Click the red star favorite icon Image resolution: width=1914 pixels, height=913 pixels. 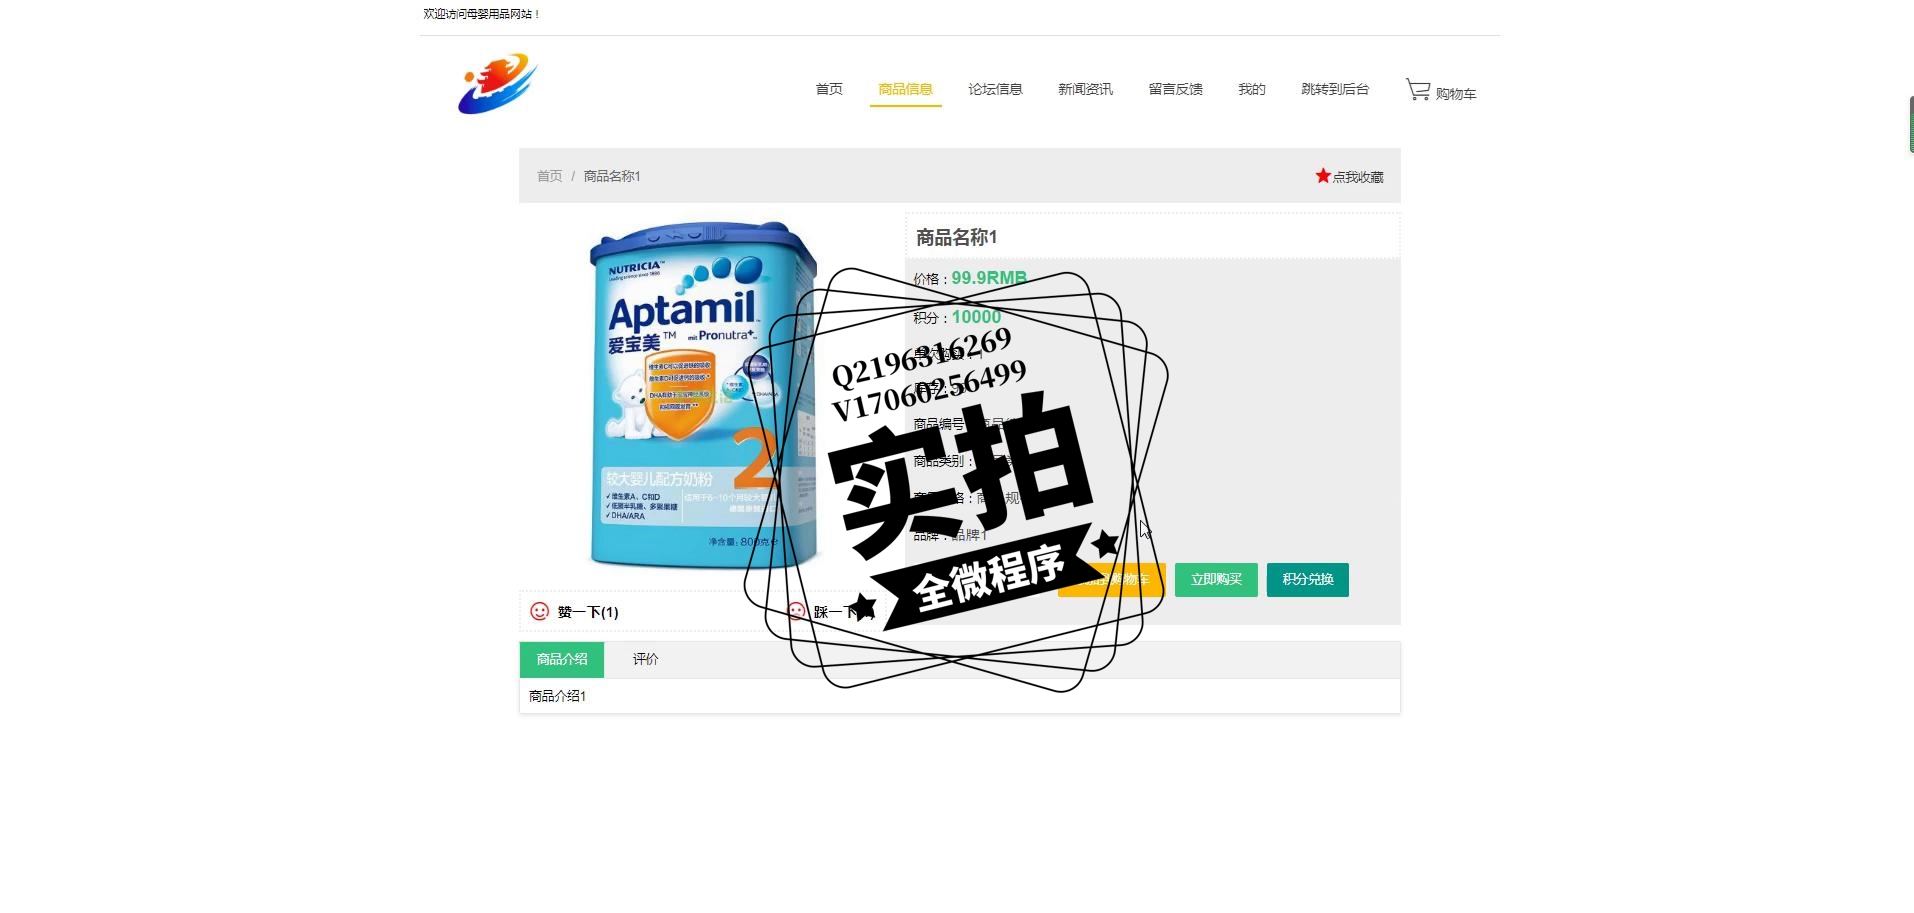(x=1323, y=176)
